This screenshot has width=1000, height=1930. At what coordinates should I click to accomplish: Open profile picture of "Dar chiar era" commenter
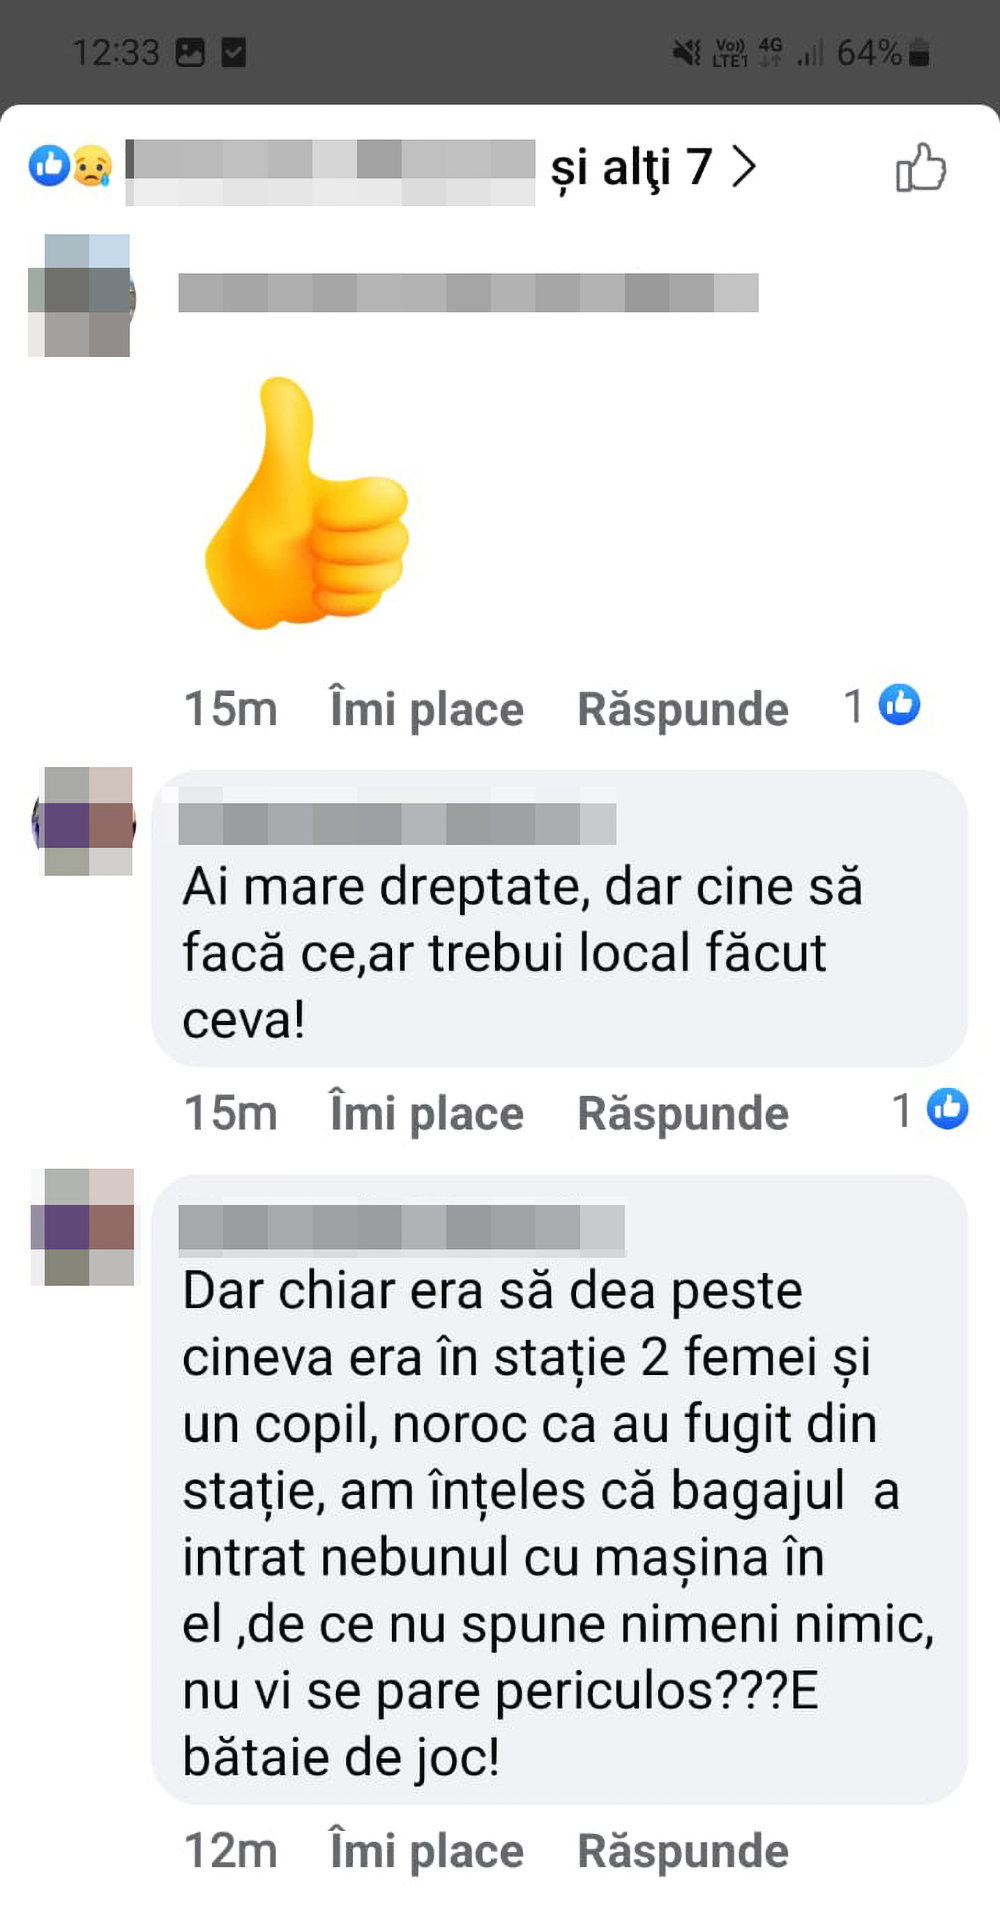[84, 1227]
